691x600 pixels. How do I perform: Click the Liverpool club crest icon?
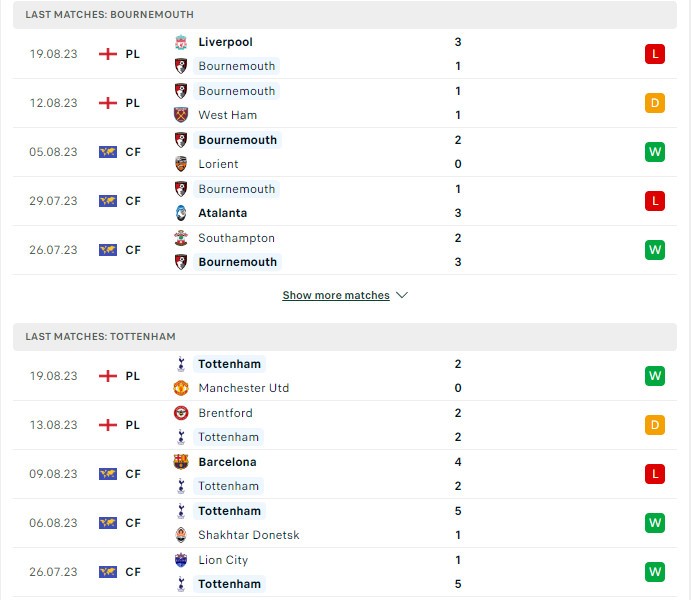coord(181,42)
